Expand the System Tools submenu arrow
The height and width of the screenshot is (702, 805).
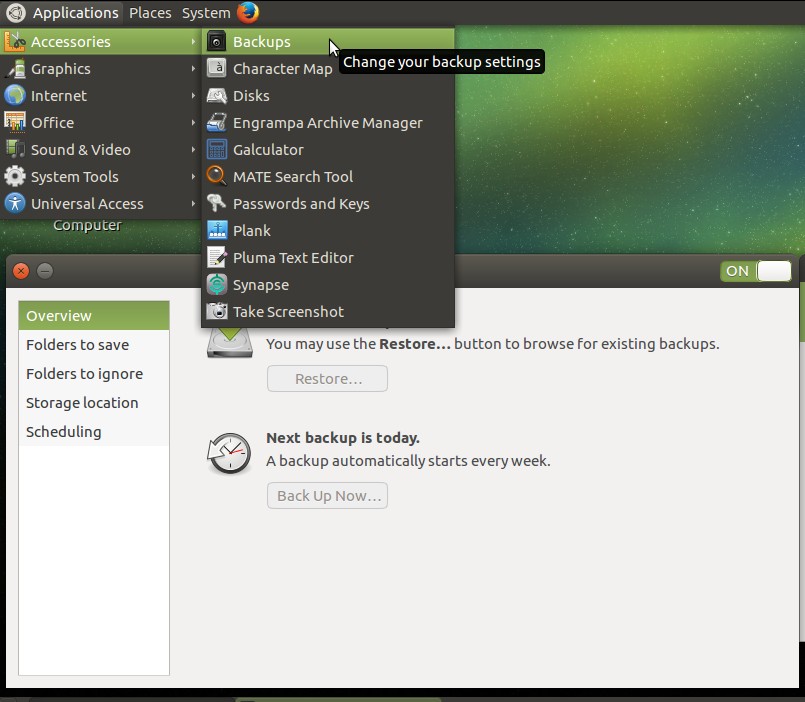coord(193,176)
